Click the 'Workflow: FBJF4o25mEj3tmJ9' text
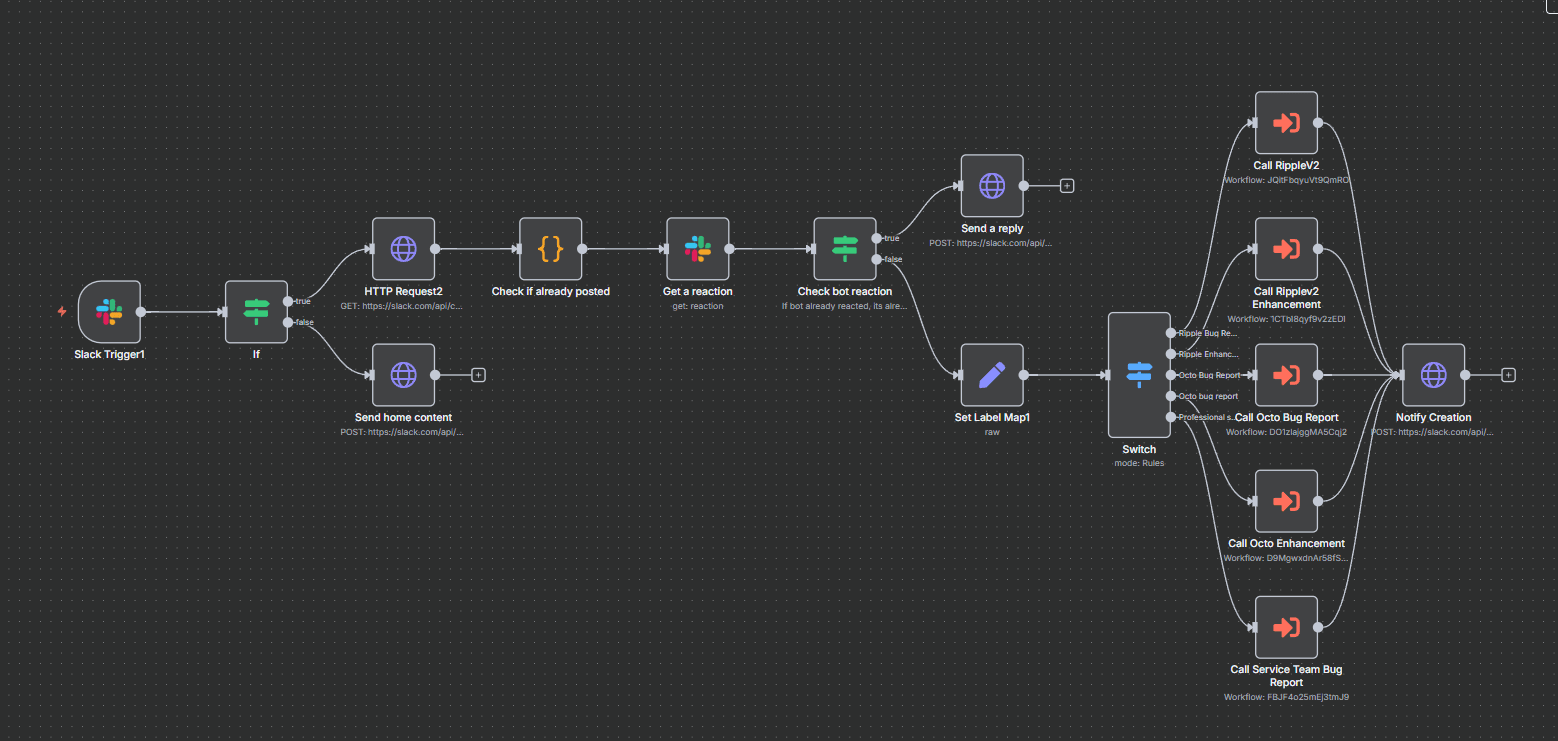Viewport: 1558px width, 741px height. point(1286,697)
